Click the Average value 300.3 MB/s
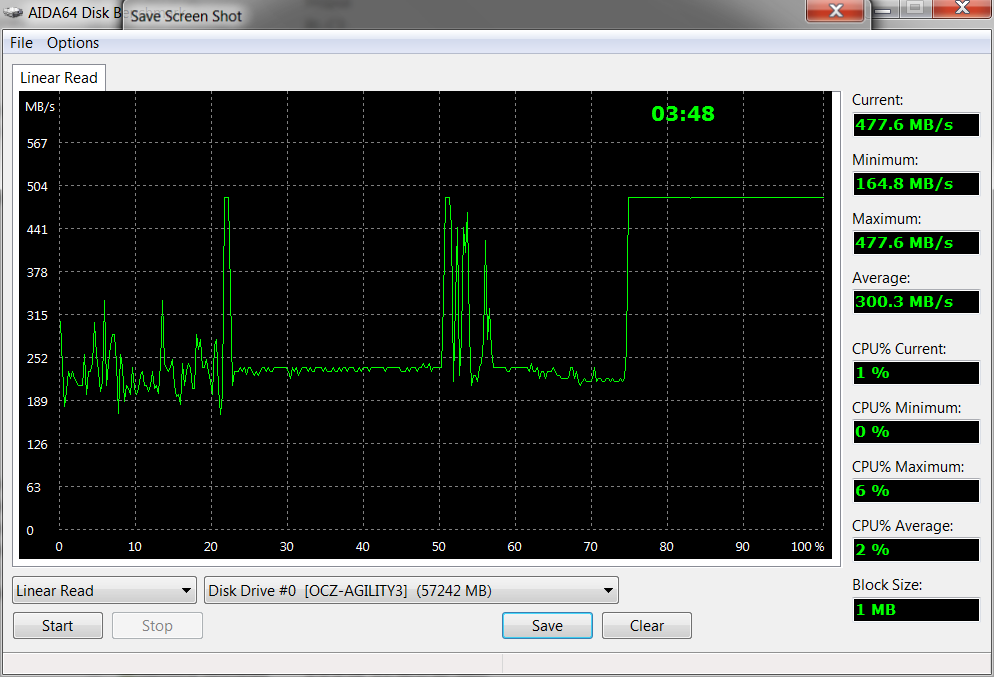 coord(916,302)
